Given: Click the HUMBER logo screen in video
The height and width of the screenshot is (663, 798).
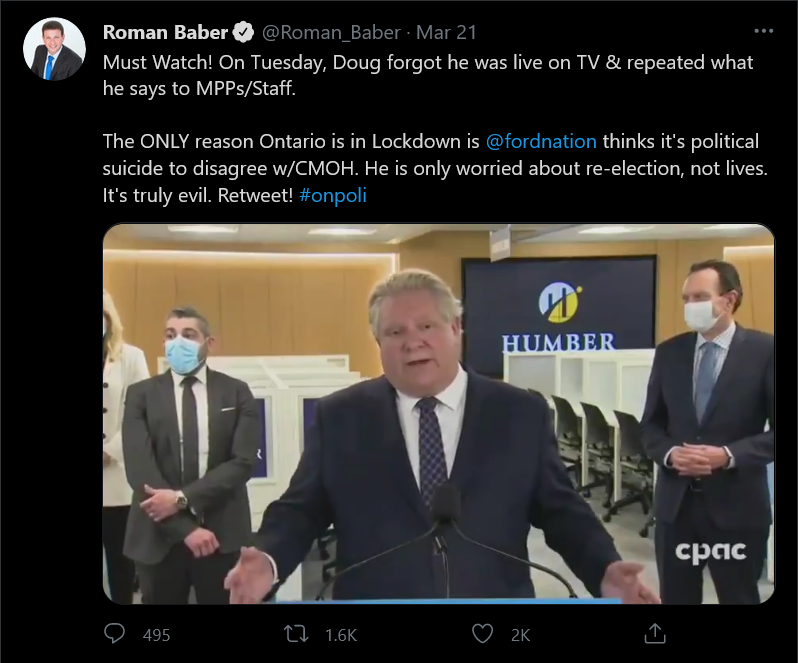Looking at the screenshot, I should pos(559,316).
